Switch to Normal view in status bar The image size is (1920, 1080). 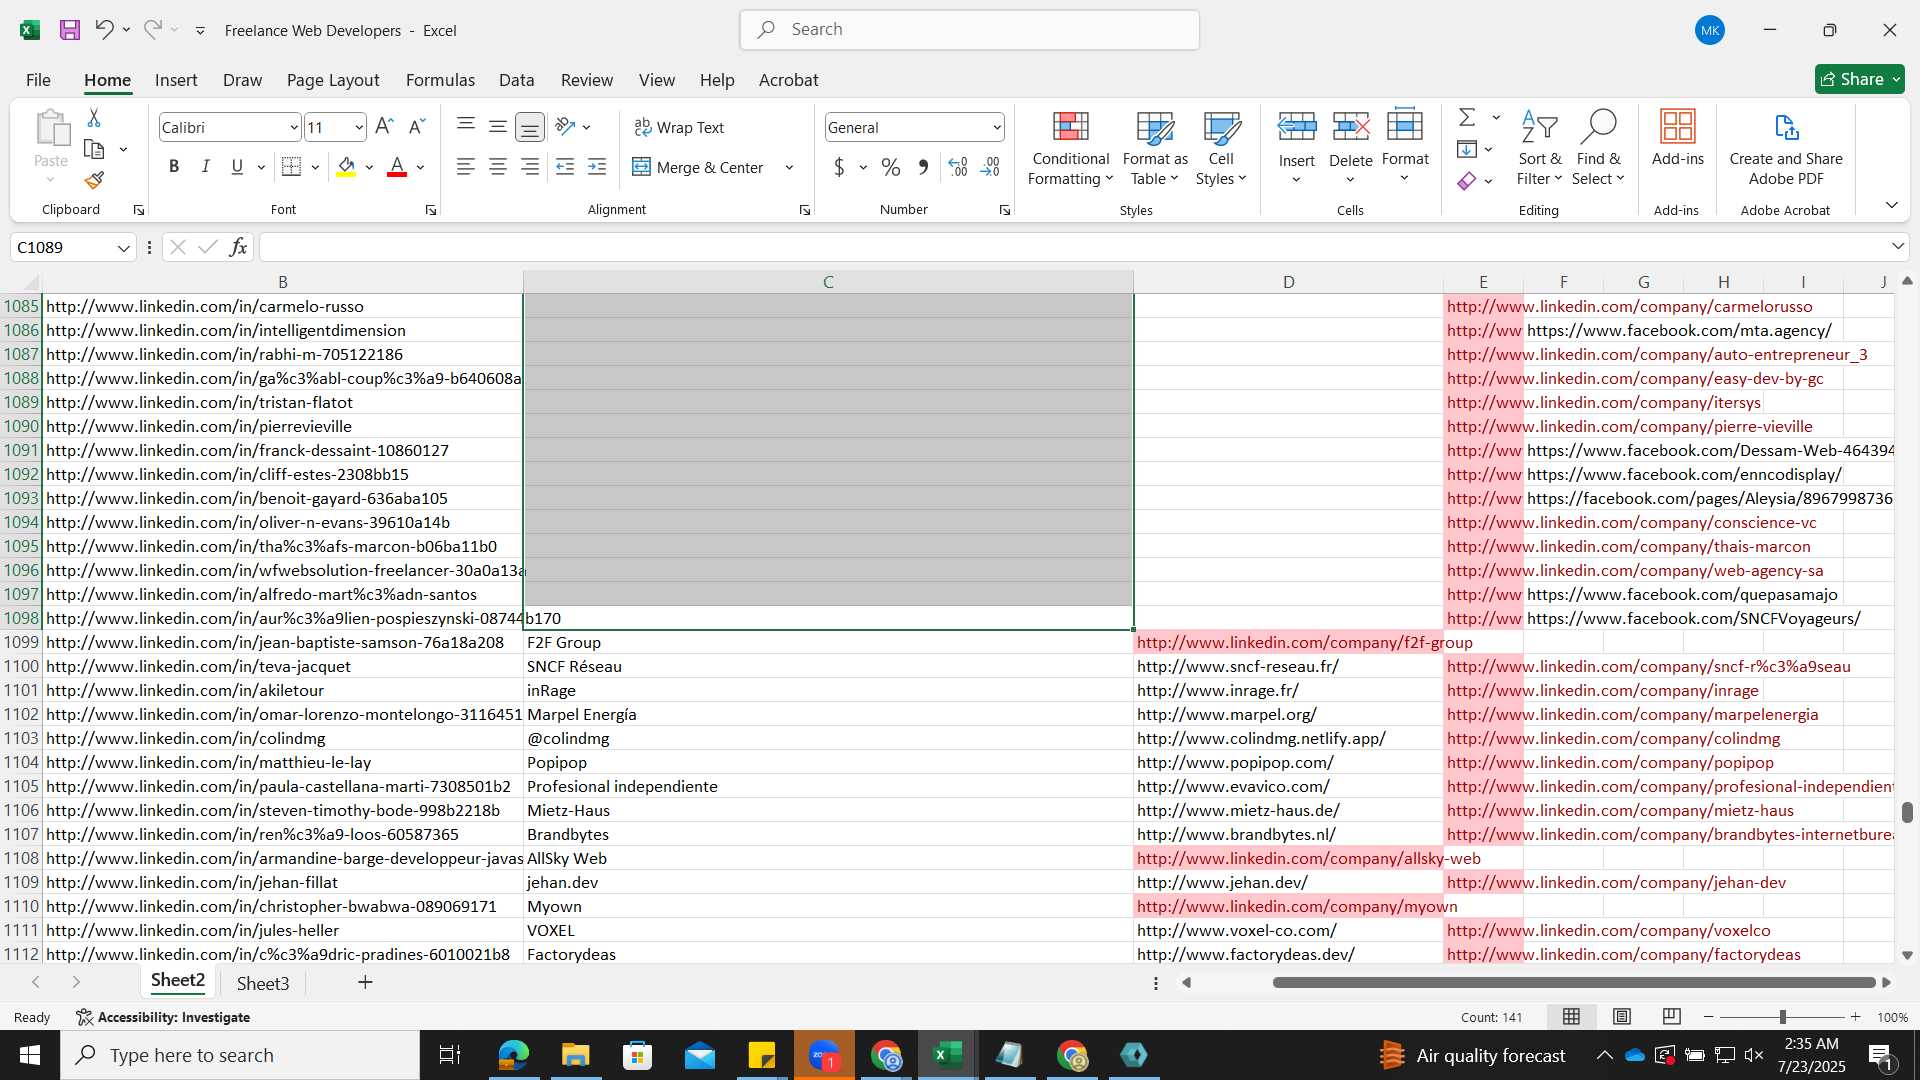(1572, 1017)
